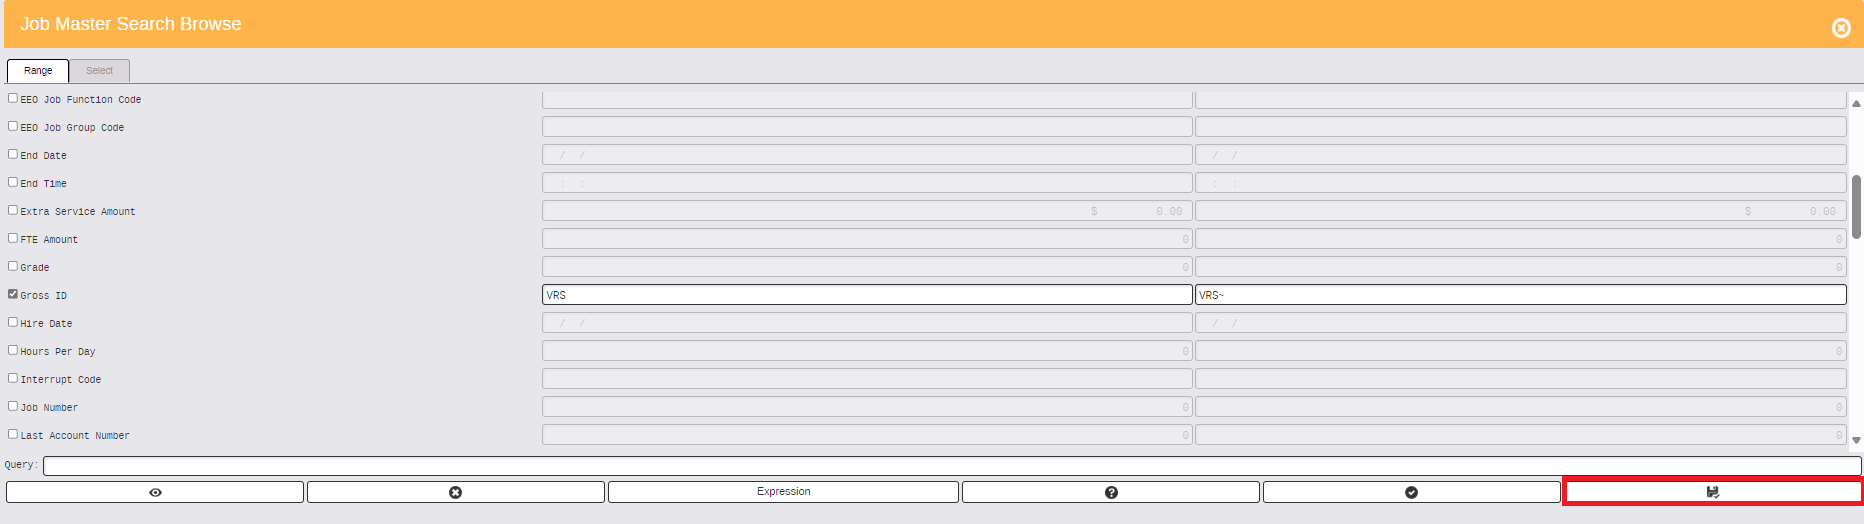Screen dimensions: 1864x524
Task: Click the starting Hours Per Day field
Action: [x=867, y=351]
